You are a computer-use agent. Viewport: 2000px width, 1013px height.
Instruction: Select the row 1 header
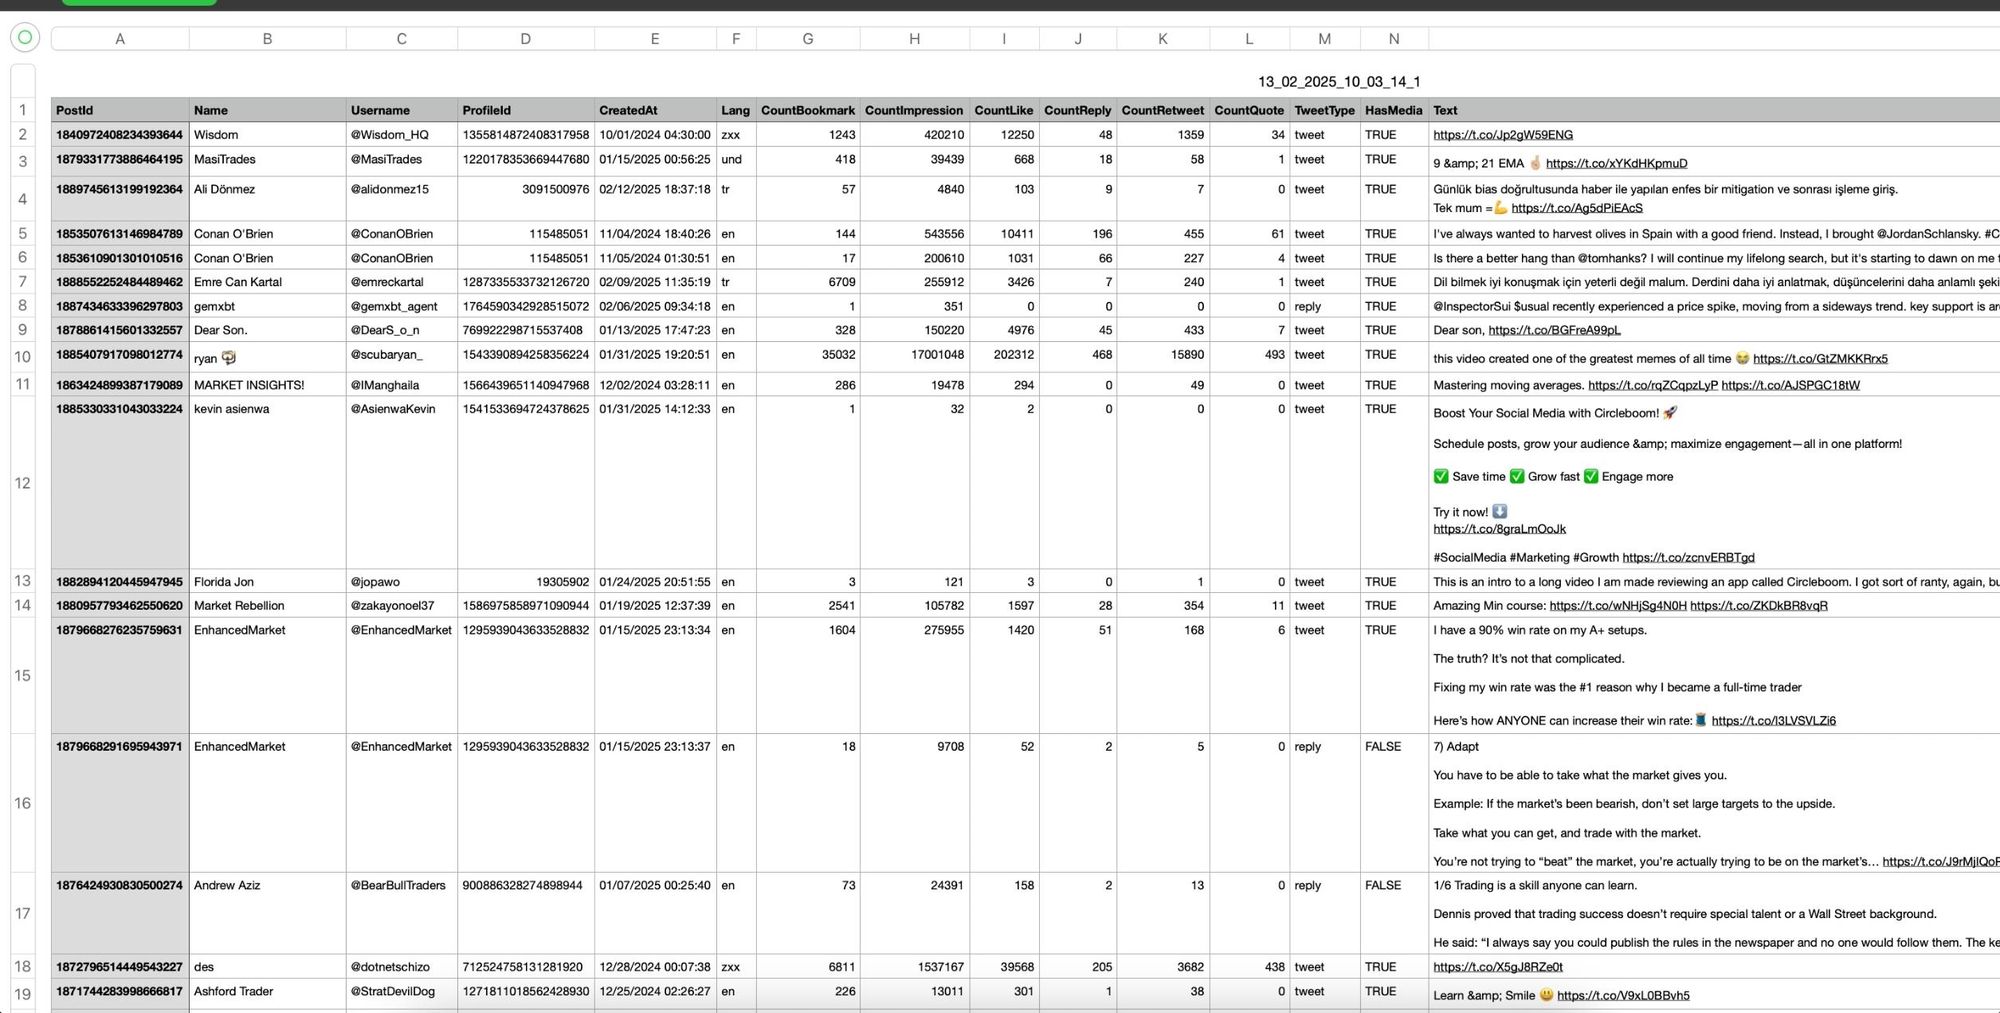pos(22,110)
